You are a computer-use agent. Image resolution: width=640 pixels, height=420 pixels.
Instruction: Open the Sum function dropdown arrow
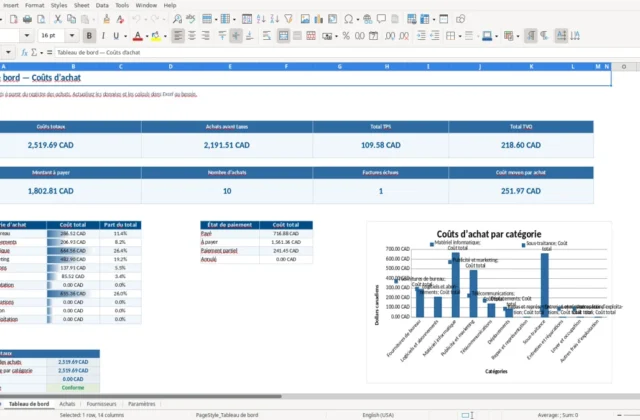[x=41, y=53]
